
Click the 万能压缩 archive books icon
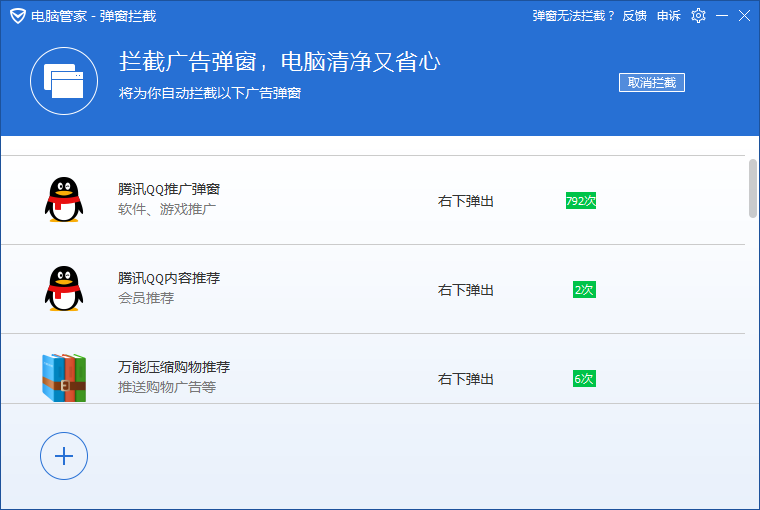64,378
